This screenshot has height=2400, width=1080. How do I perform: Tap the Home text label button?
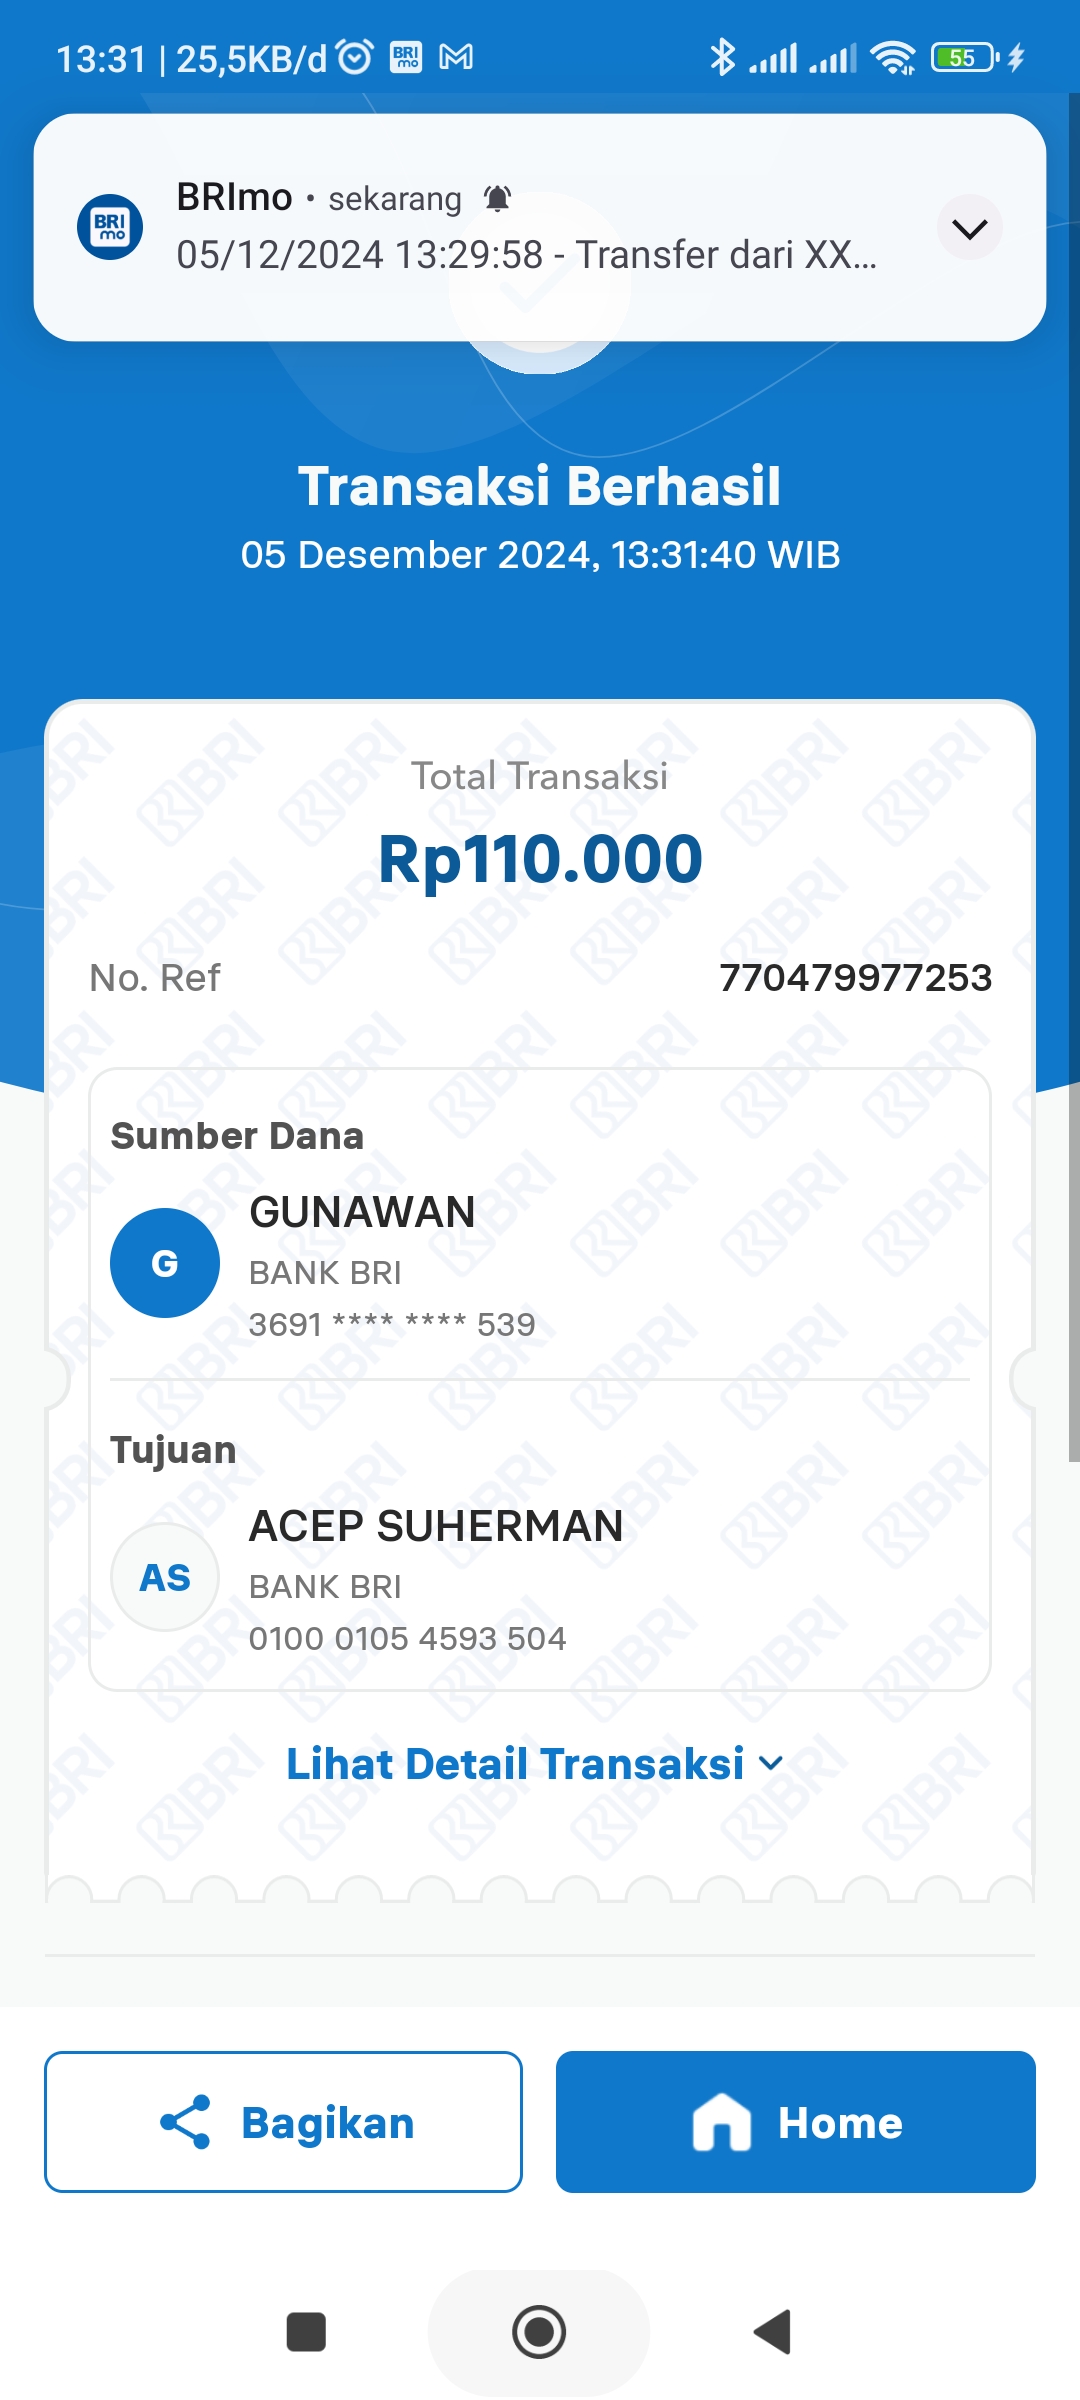tap(840, 2122)
